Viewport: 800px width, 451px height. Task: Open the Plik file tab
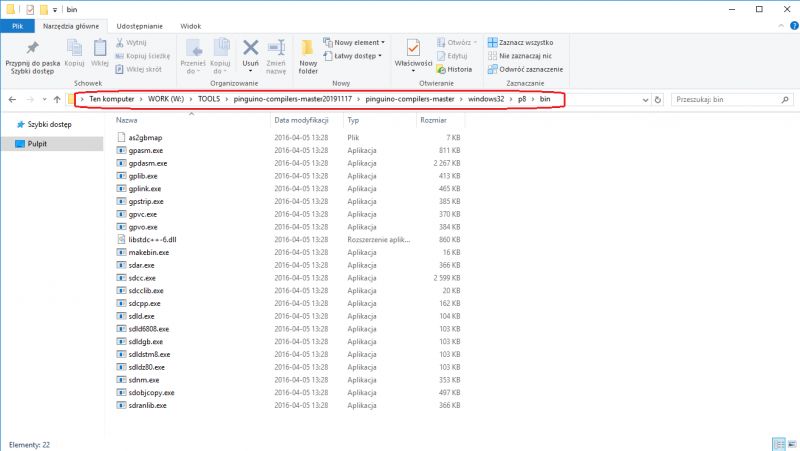point(17,26)
